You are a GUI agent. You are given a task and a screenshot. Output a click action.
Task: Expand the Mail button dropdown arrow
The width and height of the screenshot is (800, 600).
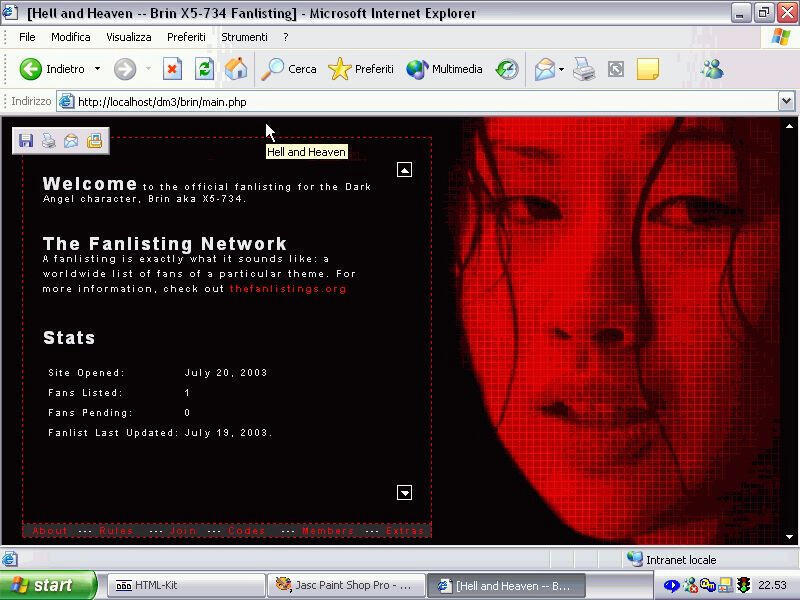[x=562, y=69]
